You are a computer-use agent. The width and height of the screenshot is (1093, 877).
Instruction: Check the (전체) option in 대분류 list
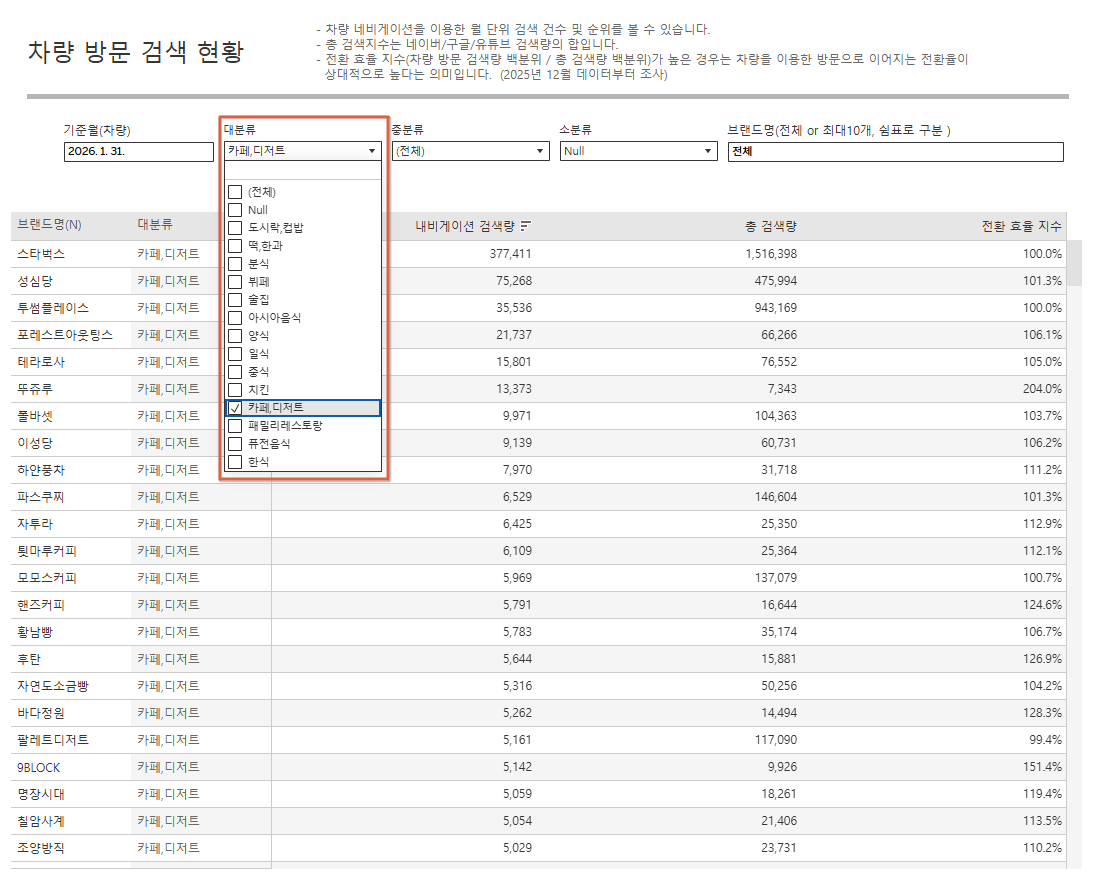(x=235, y=192)
